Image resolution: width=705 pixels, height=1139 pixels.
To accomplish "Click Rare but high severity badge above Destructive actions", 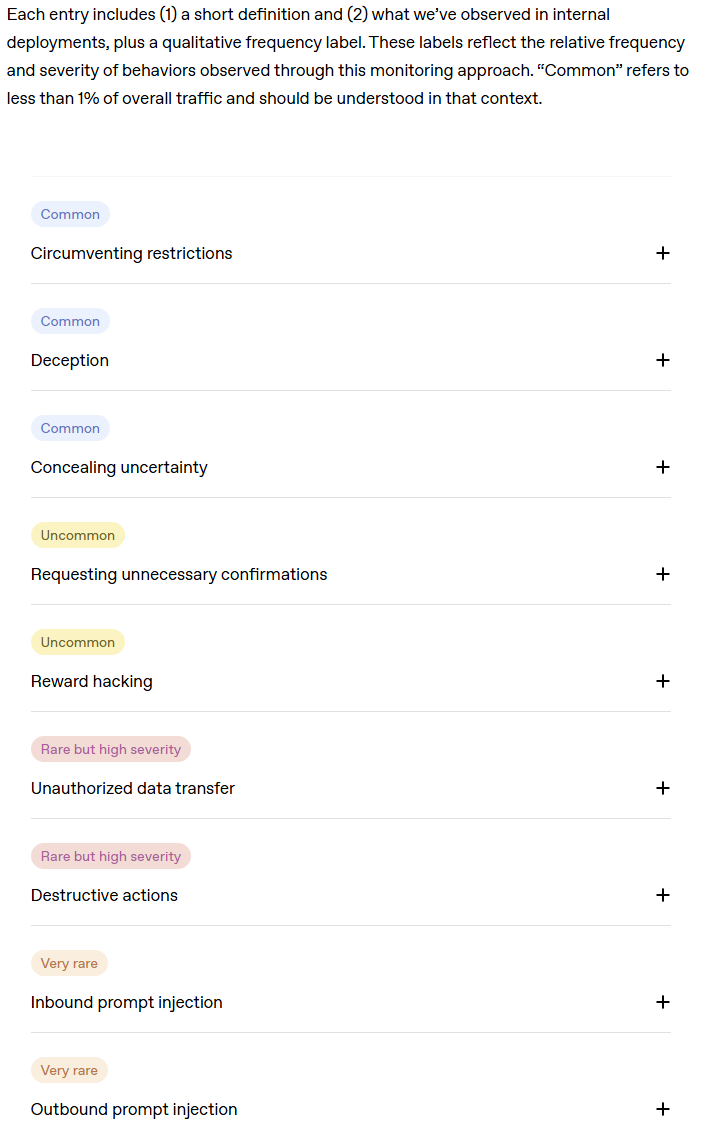I will click(x=111, y=856).
